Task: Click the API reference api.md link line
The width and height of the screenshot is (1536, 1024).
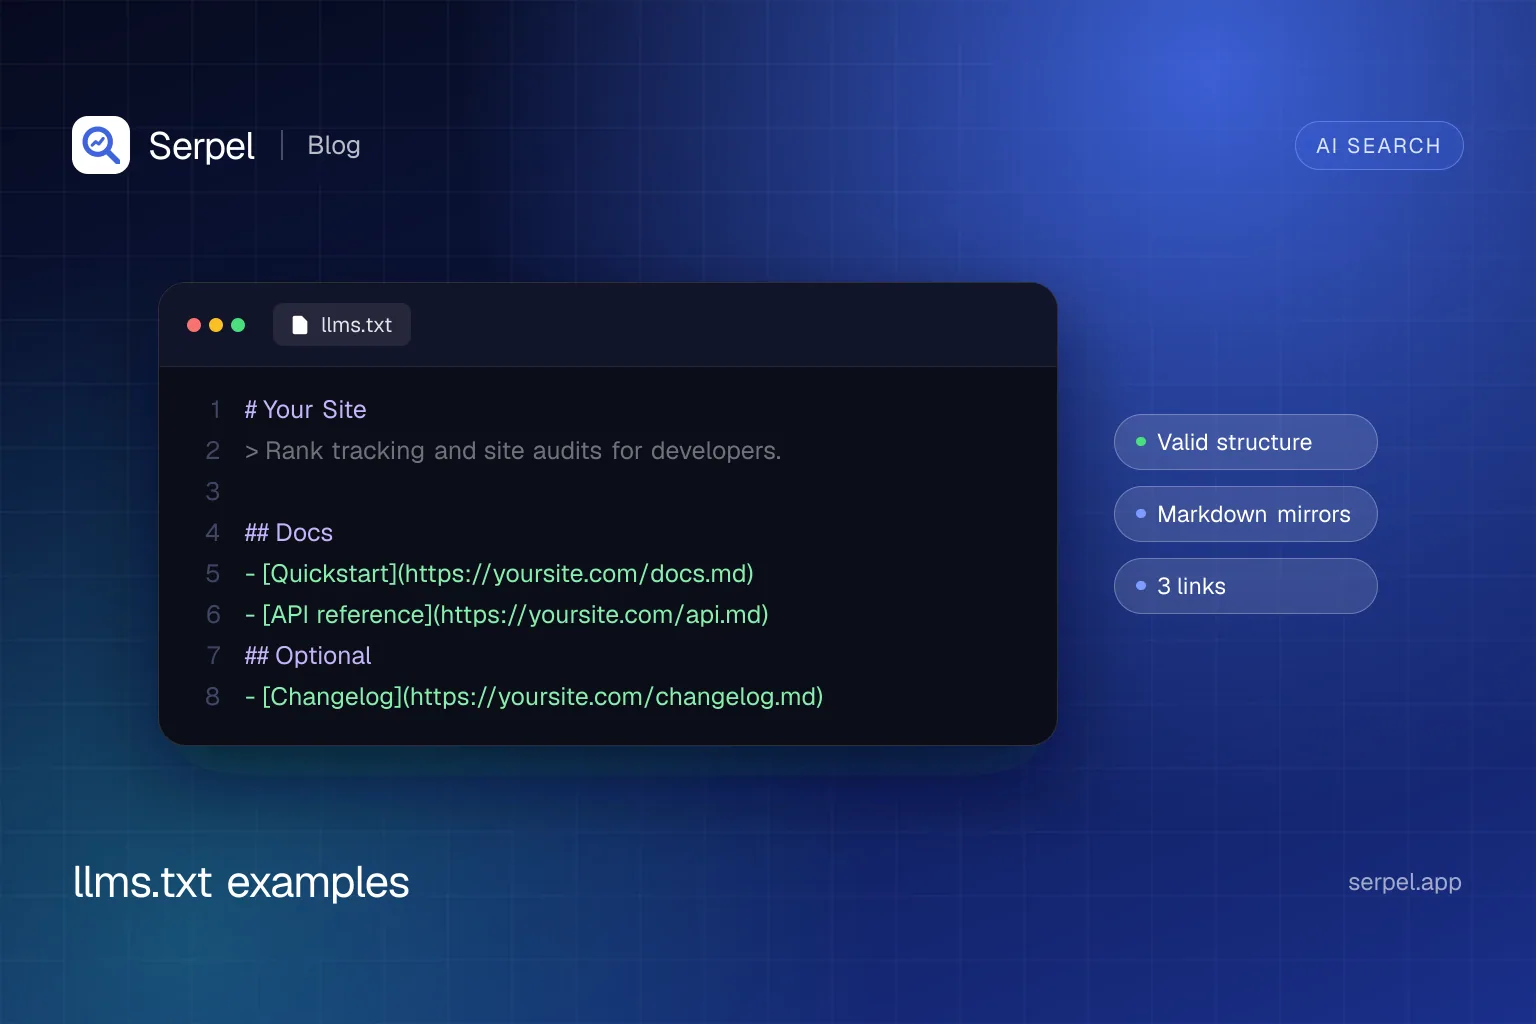Action: [507, 615]
